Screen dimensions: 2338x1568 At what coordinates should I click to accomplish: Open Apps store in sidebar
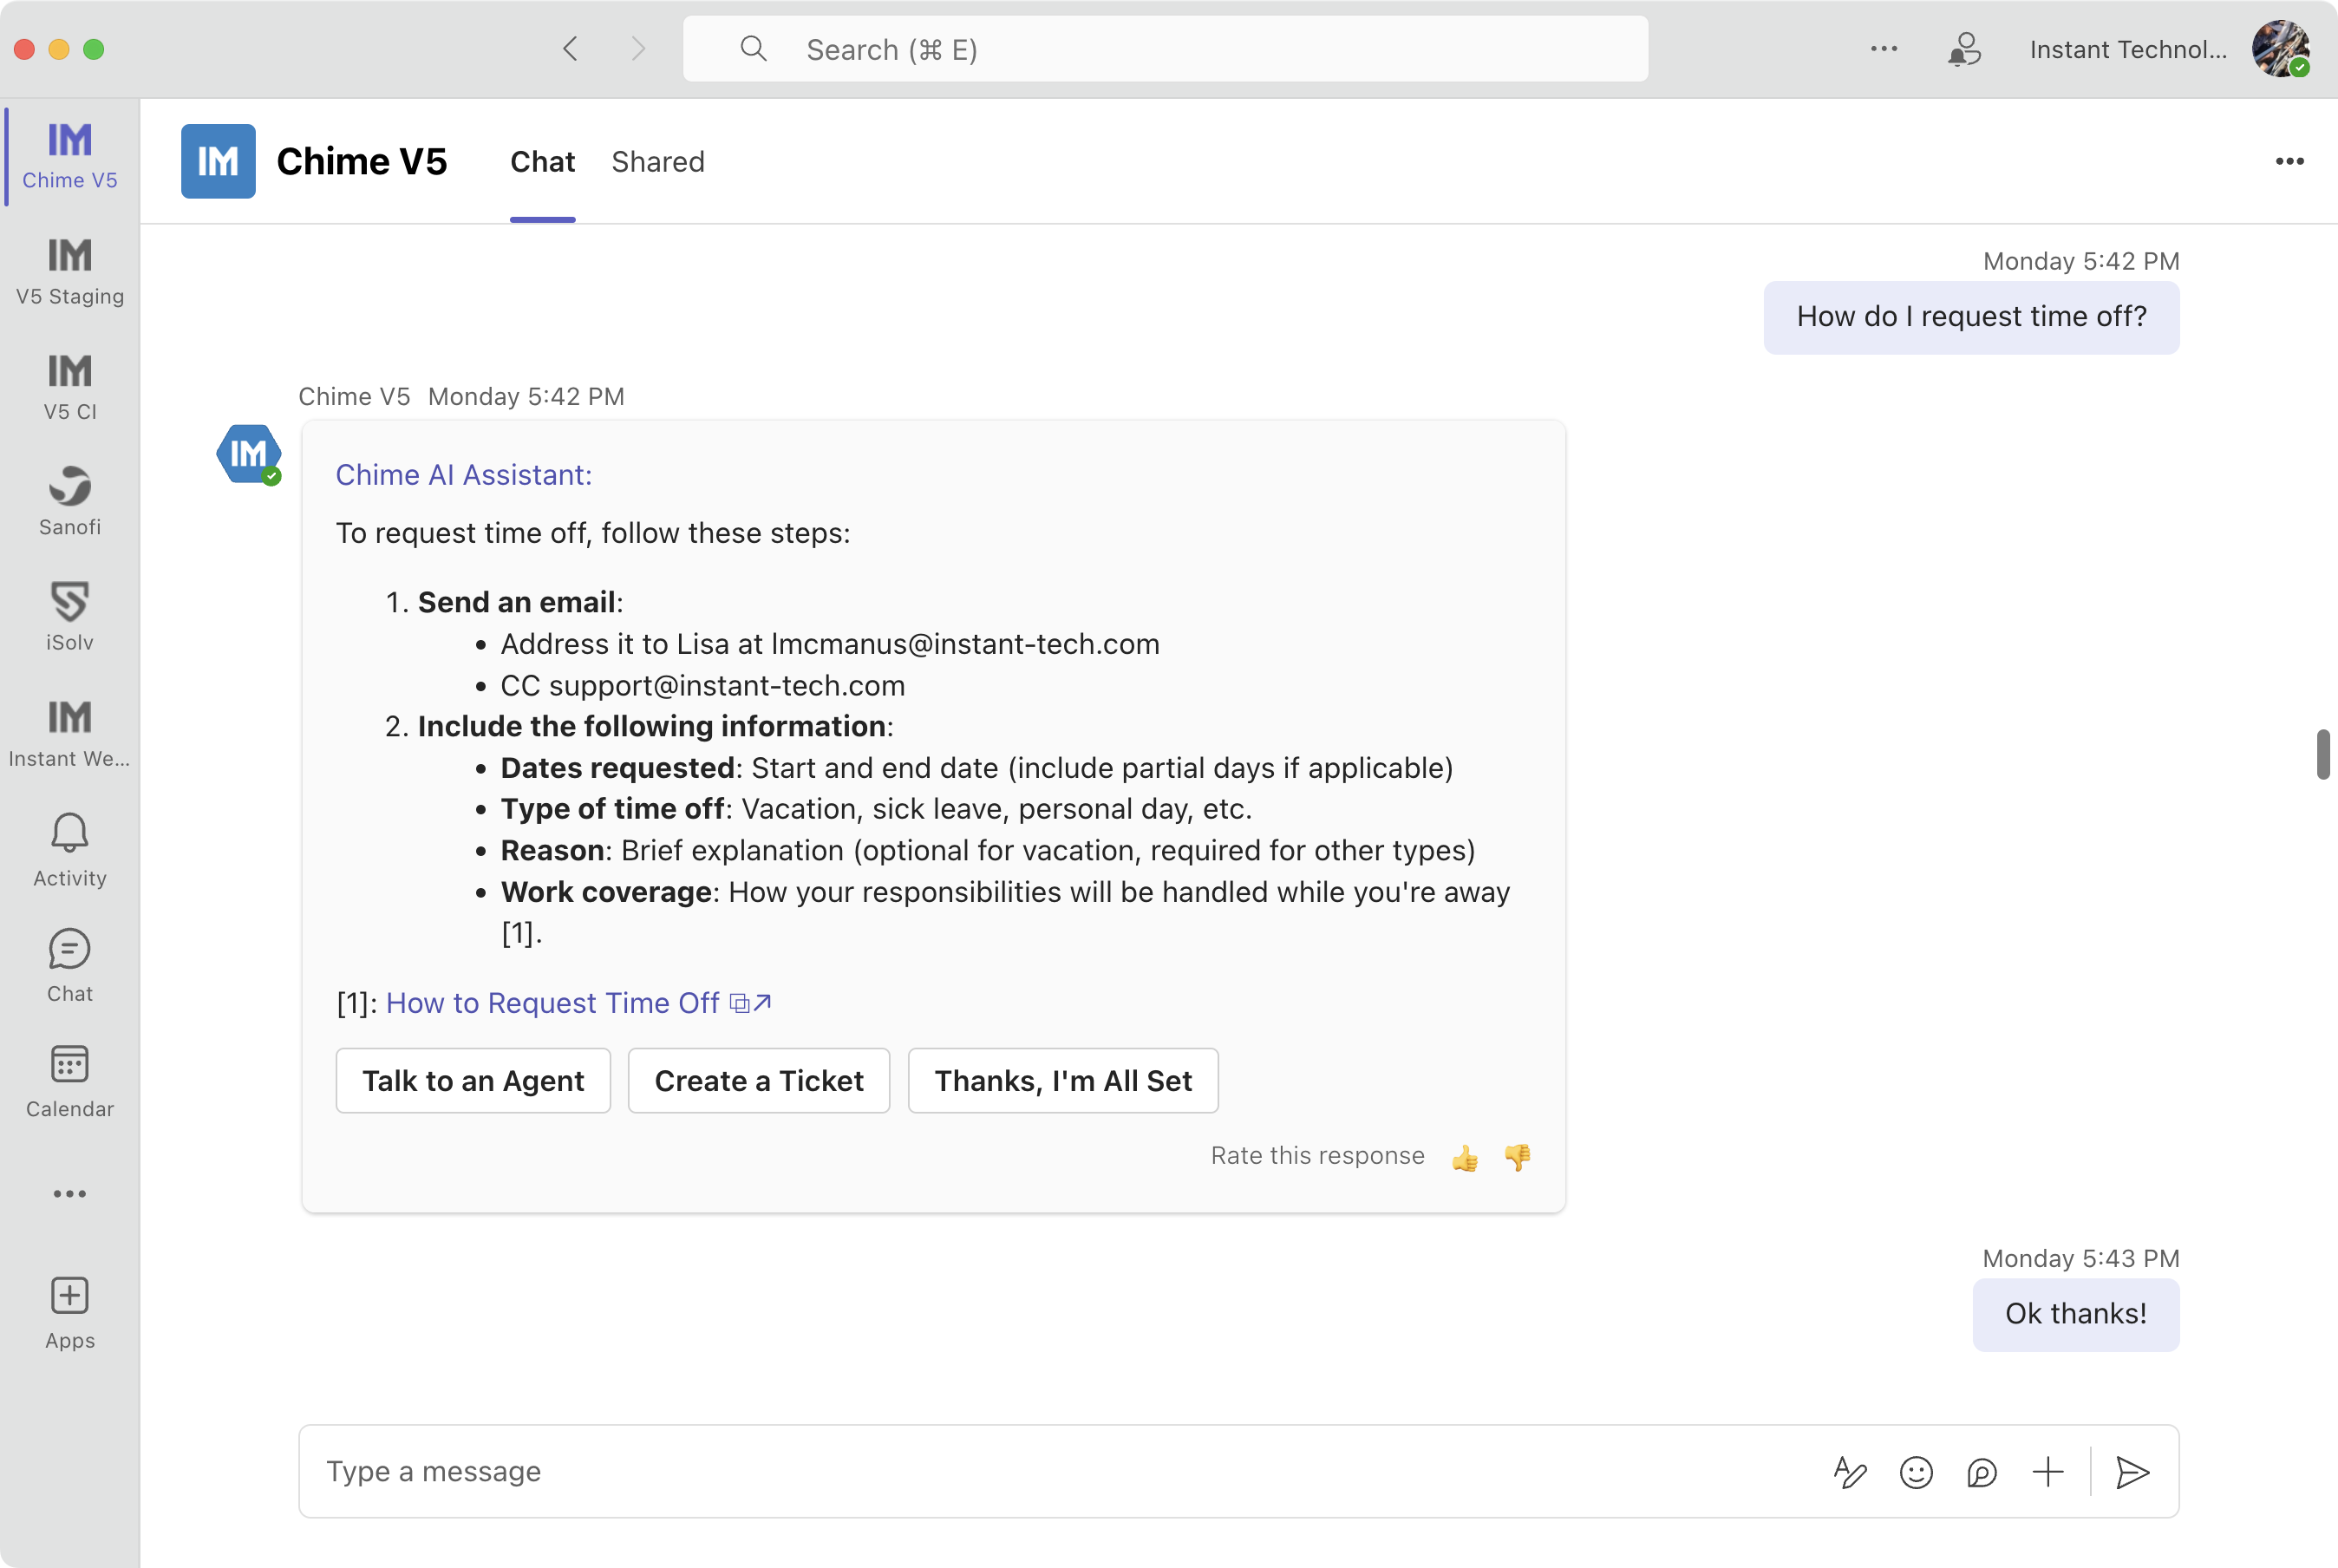[x=70, y=1313]
